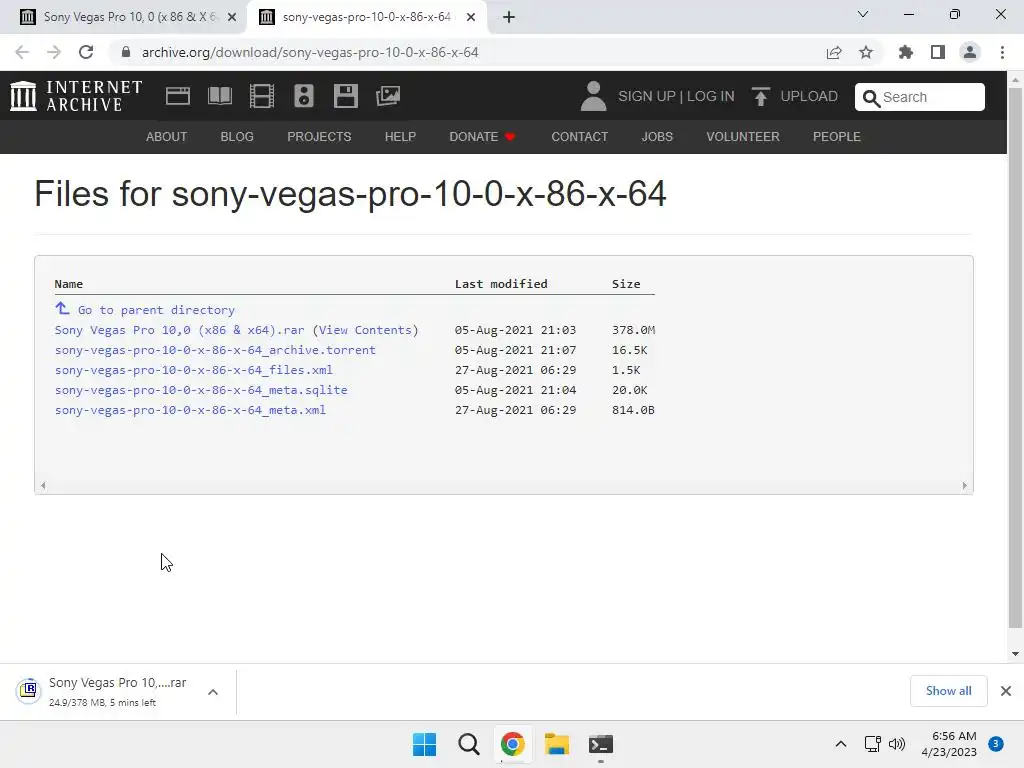Open the ABOUT menu item
The height and width of the screenshot is (768, 1024).
(x=167, y=136)
